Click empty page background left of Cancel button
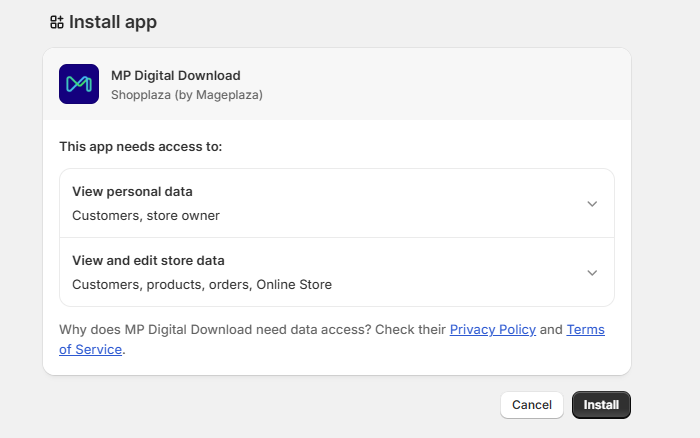700x438 pixels. point(300,405)
